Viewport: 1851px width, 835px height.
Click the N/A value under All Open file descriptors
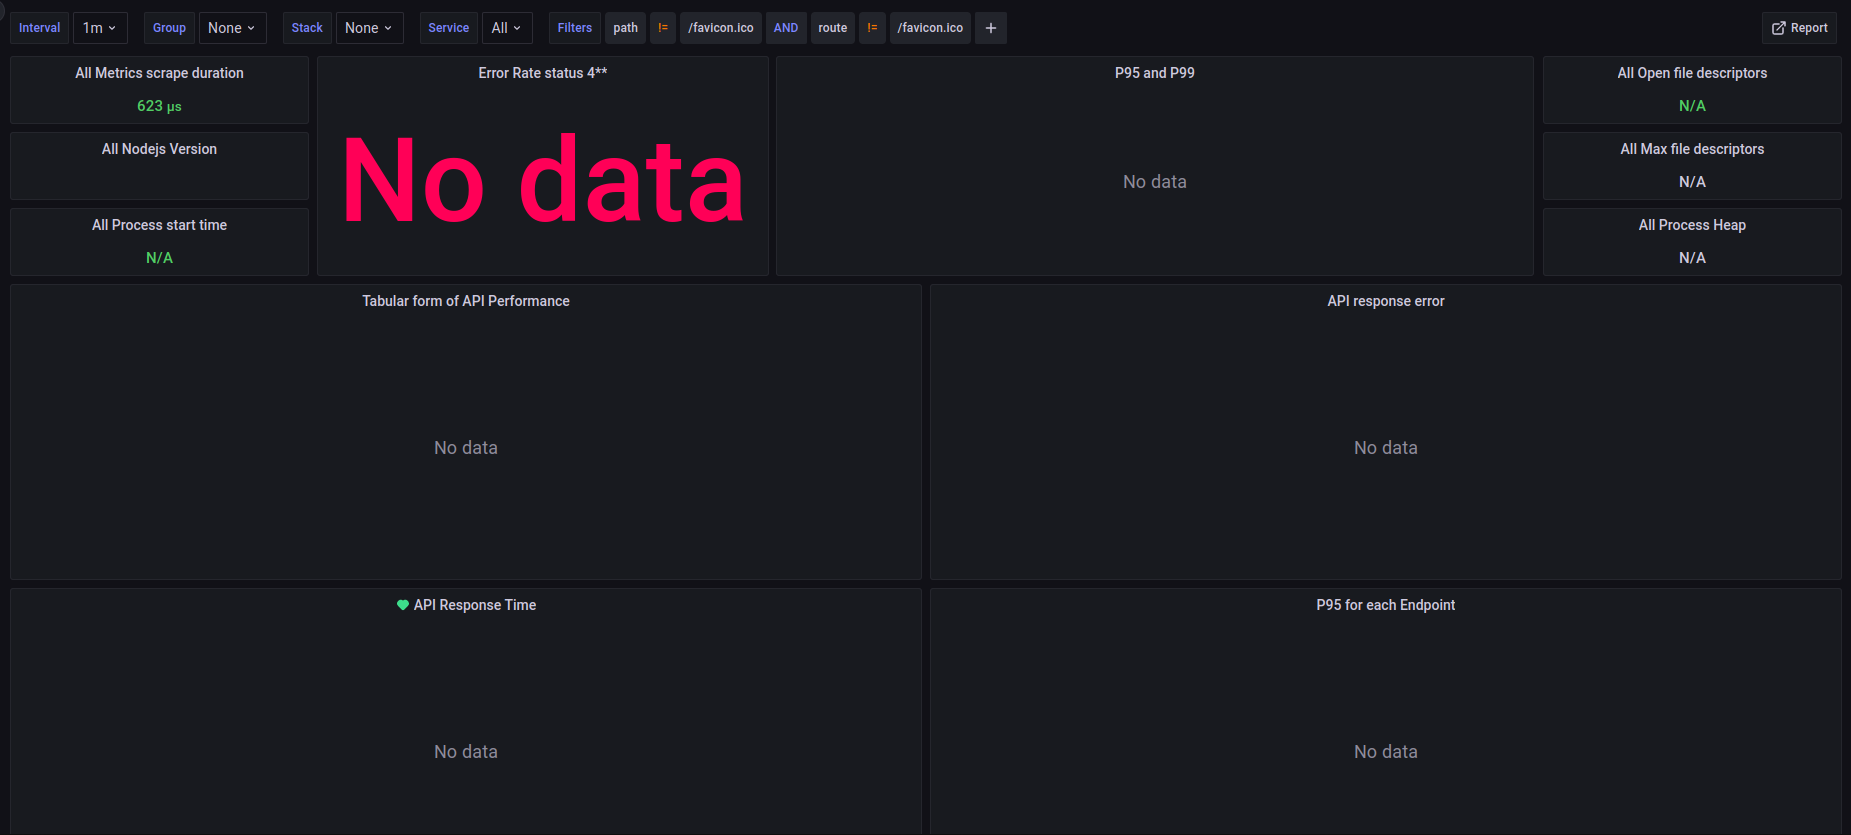1692,106
